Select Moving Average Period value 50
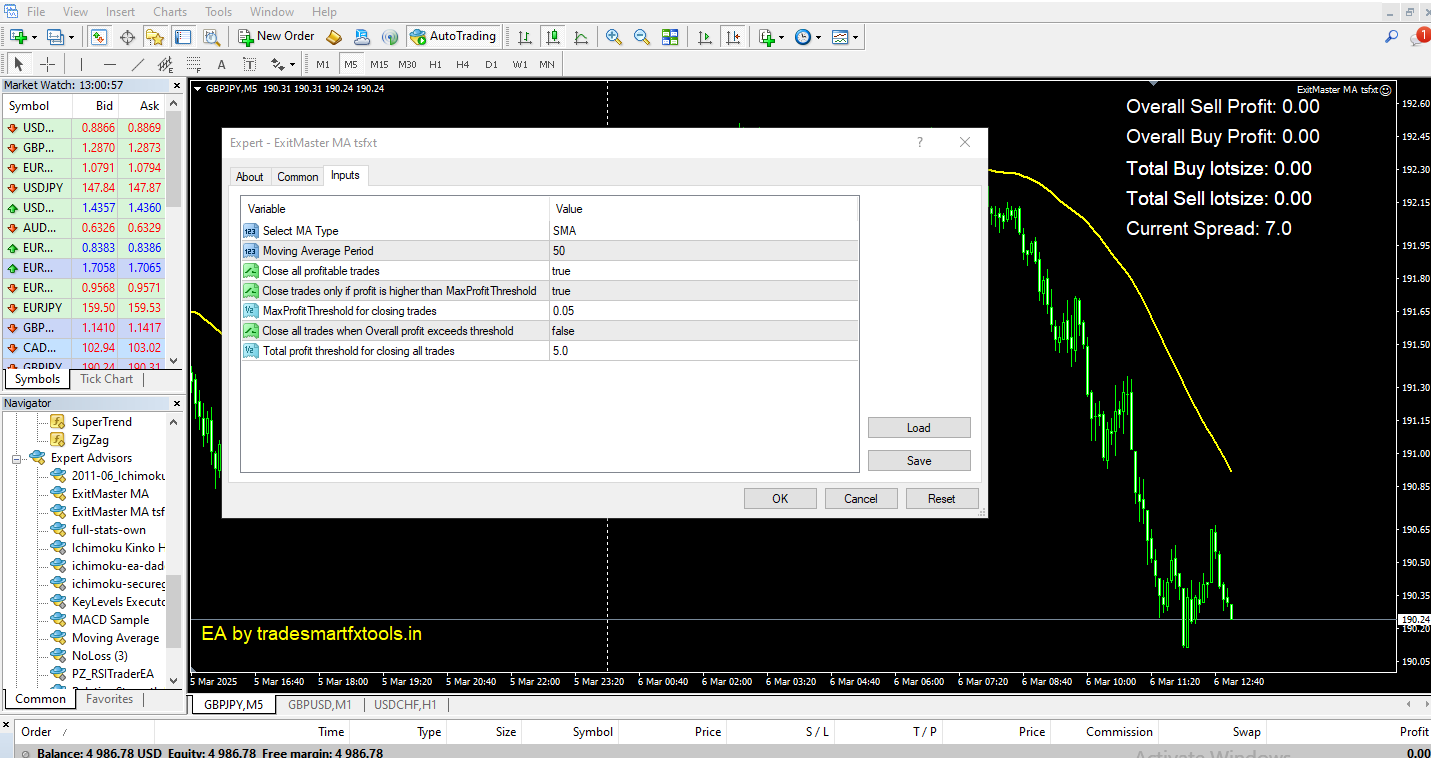This screenshot has height=758, width=1431. (x=704, y=251)
